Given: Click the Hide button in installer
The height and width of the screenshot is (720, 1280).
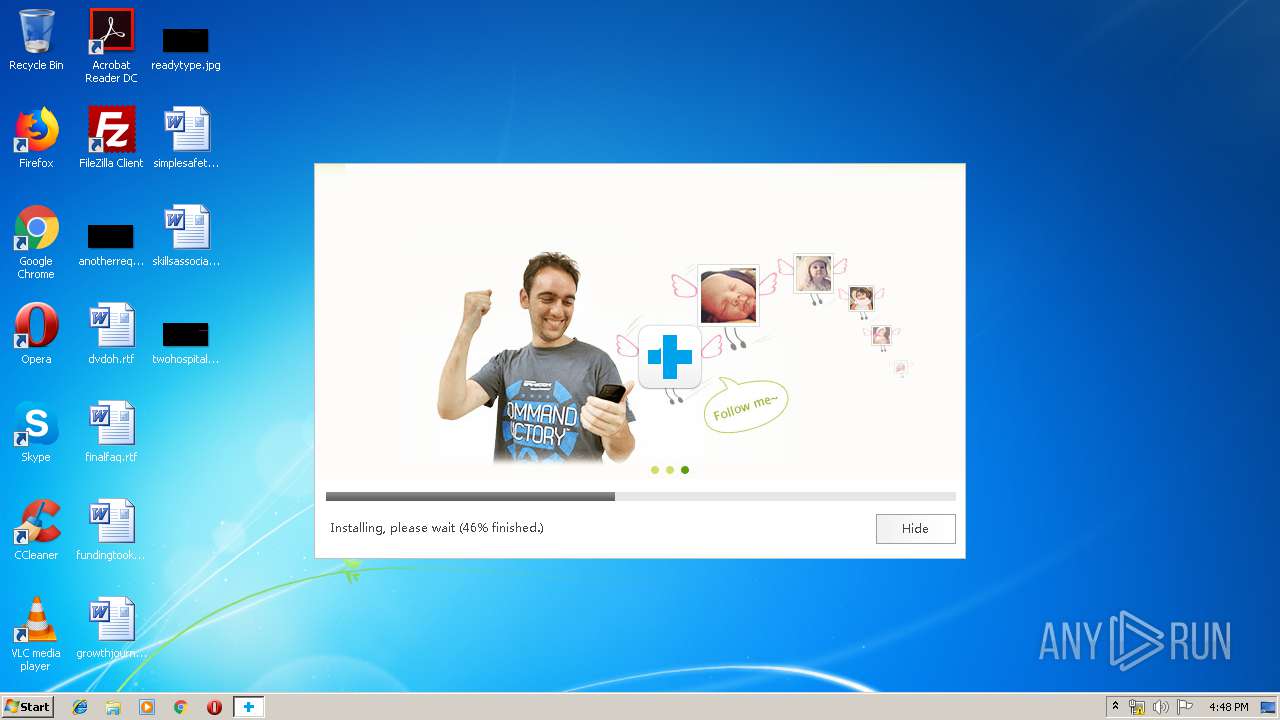Looking at the screenshot, I should click(915, 529).
